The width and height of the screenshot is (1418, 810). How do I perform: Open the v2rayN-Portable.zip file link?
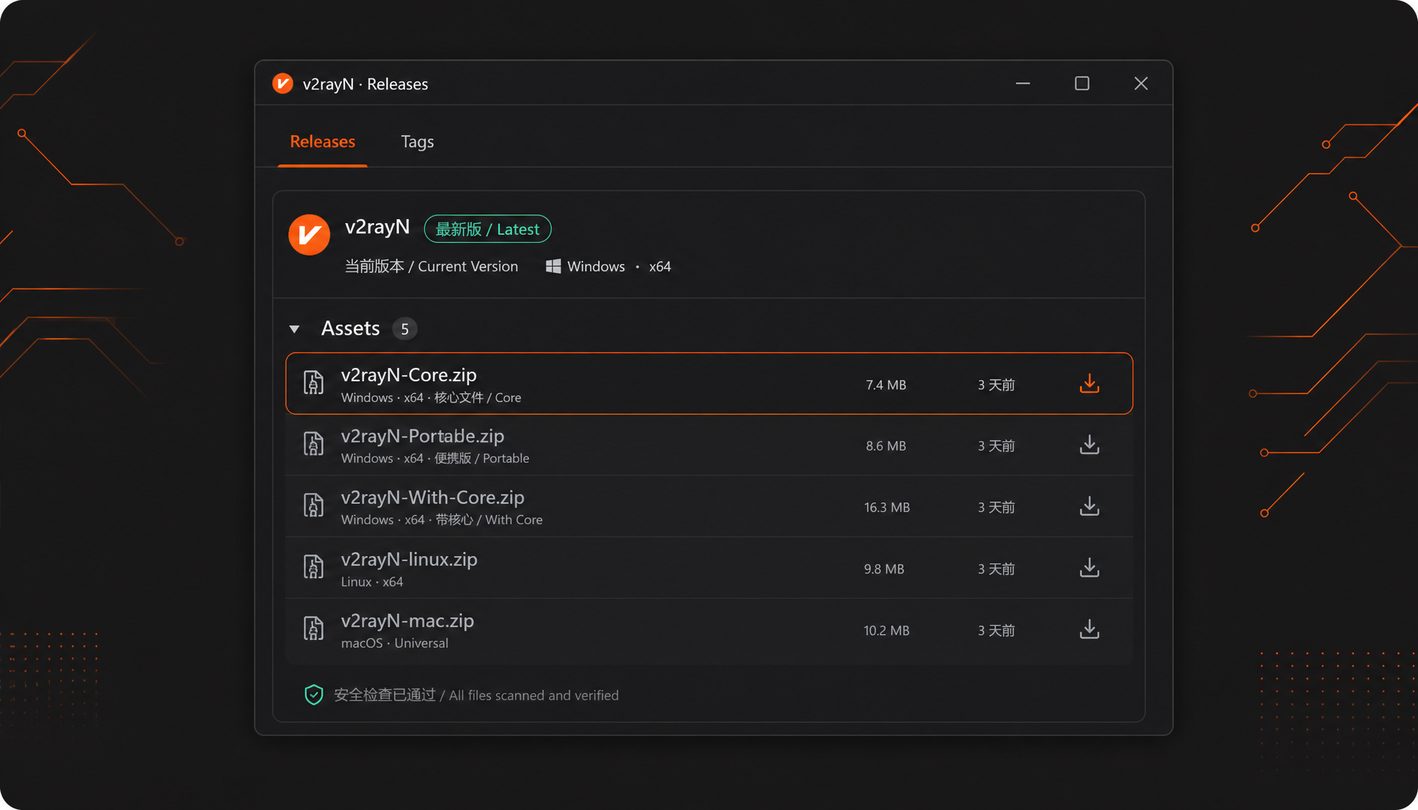pos(422,436)
